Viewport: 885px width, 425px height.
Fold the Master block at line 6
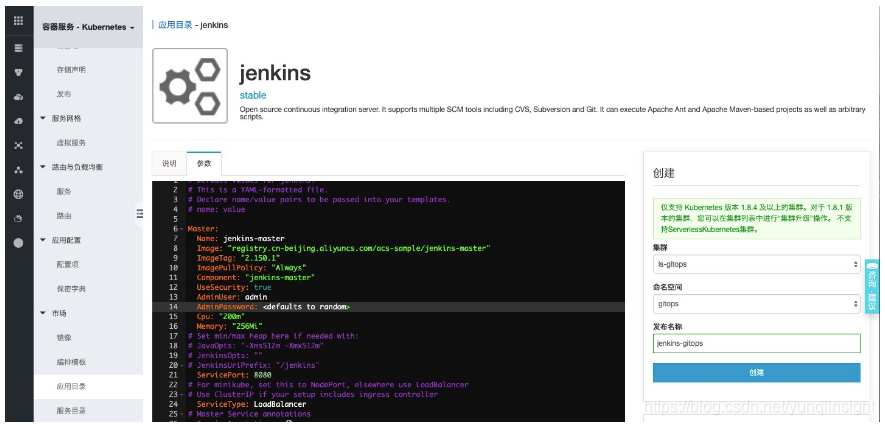point(182,229)
